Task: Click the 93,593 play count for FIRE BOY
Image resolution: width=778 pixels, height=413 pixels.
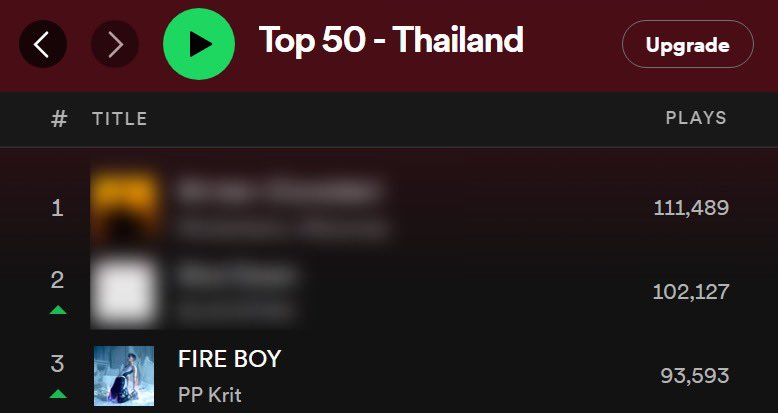Action: click(x=695, y=376)
